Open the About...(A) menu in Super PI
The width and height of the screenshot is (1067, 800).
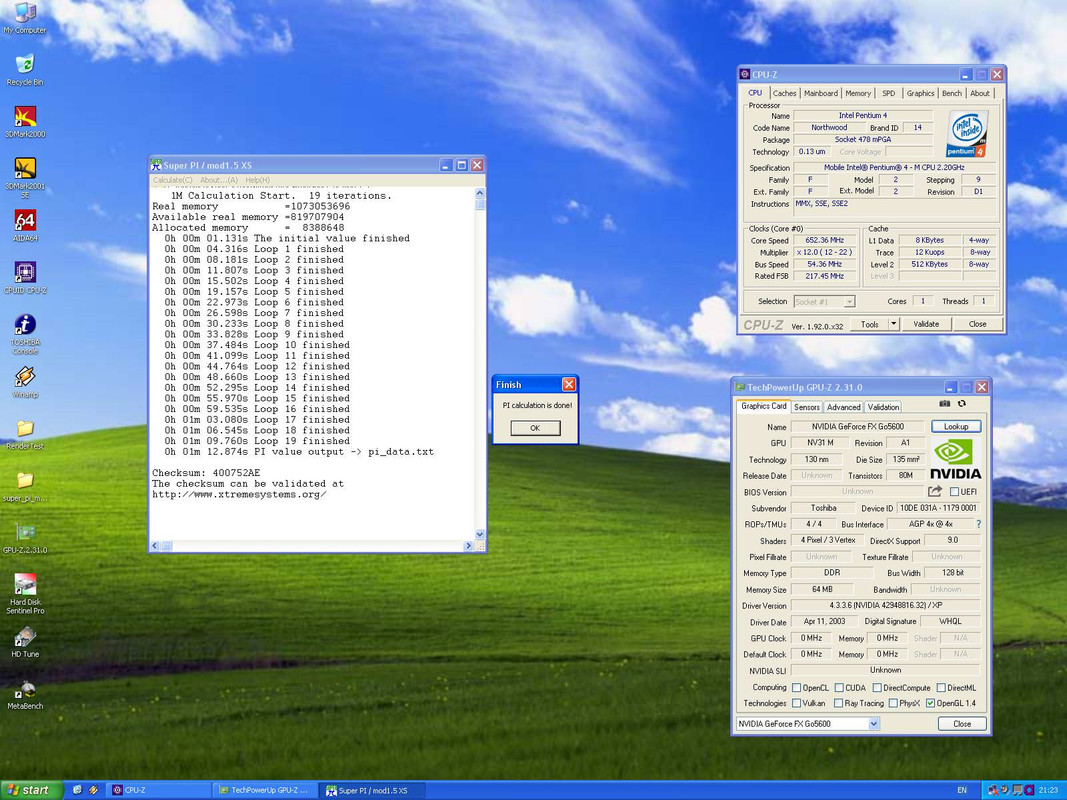[218, 180]
